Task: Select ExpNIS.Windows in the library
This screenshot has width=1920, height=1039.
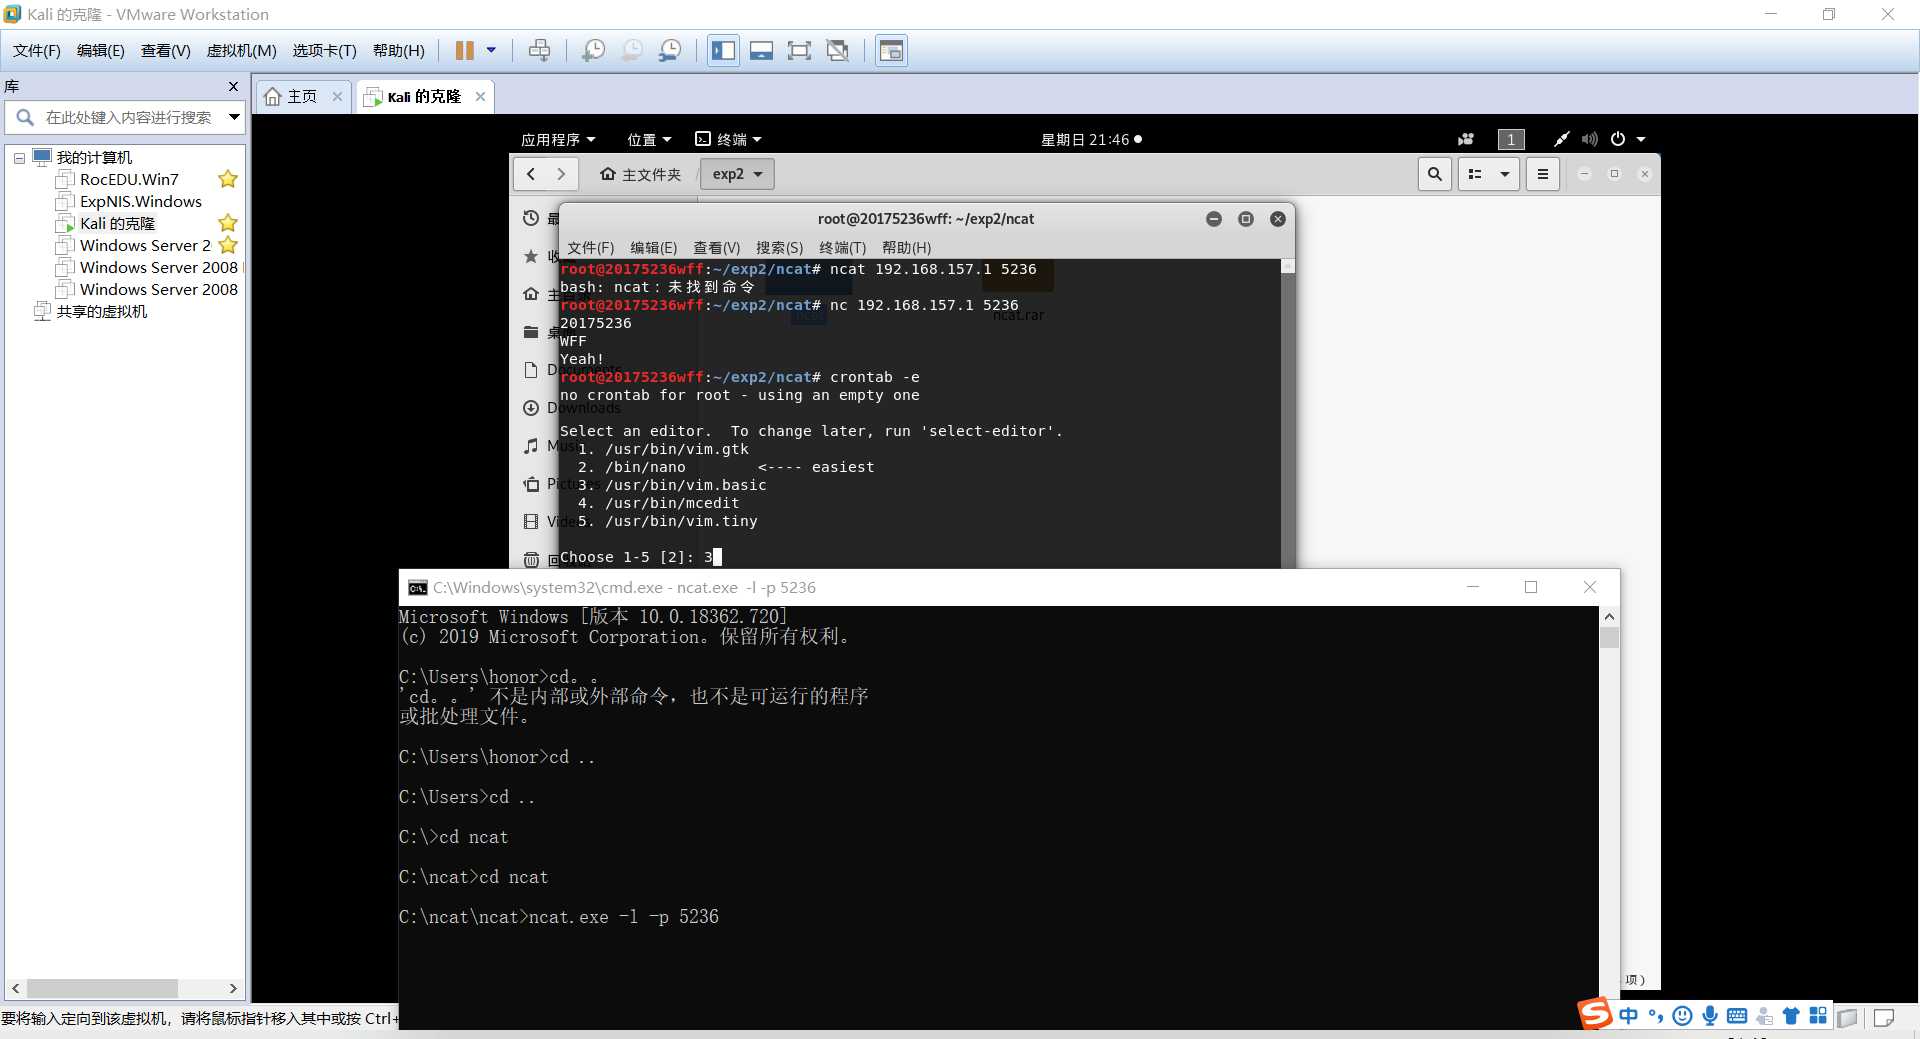Action: pos(141,201)
